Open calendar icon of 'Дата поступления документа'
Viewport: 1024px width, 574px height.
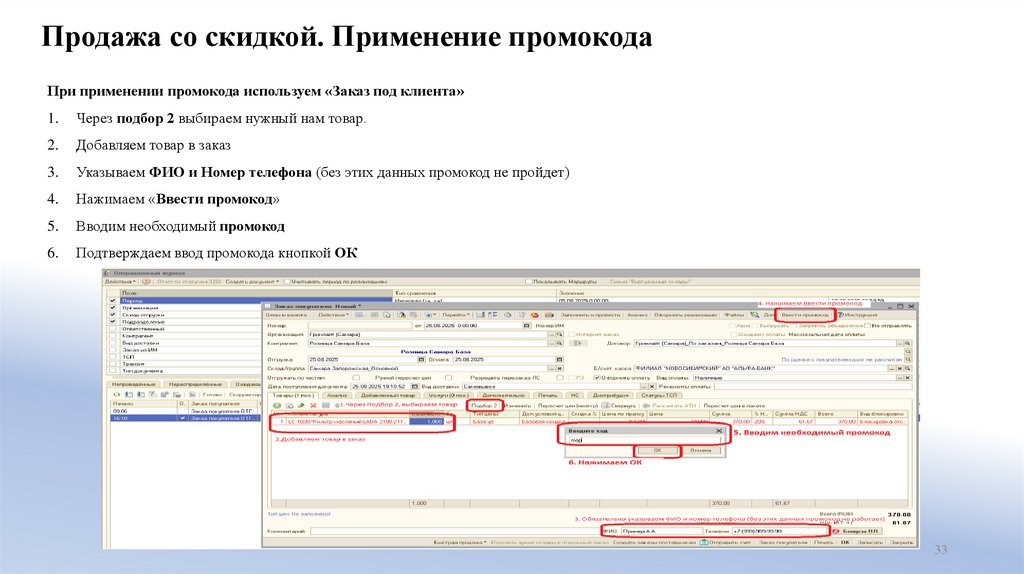[x=415, y=387]
